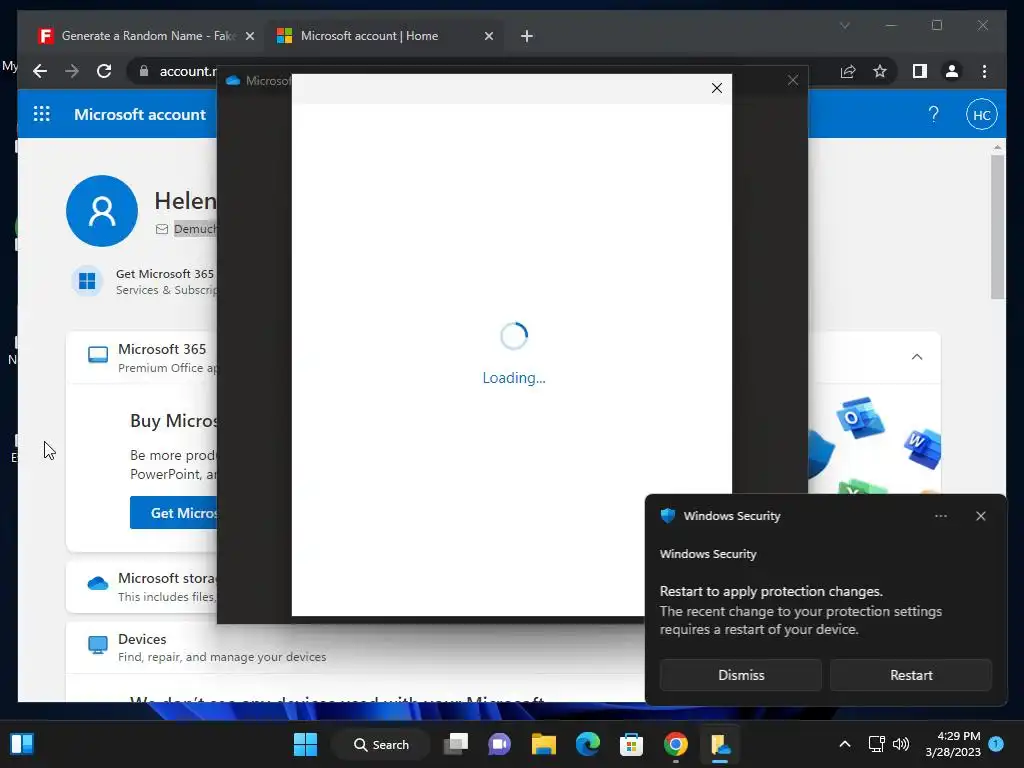Open the Windows Start menu
The width and height of the screenshot is (1024, 768).
pos(305,744)
